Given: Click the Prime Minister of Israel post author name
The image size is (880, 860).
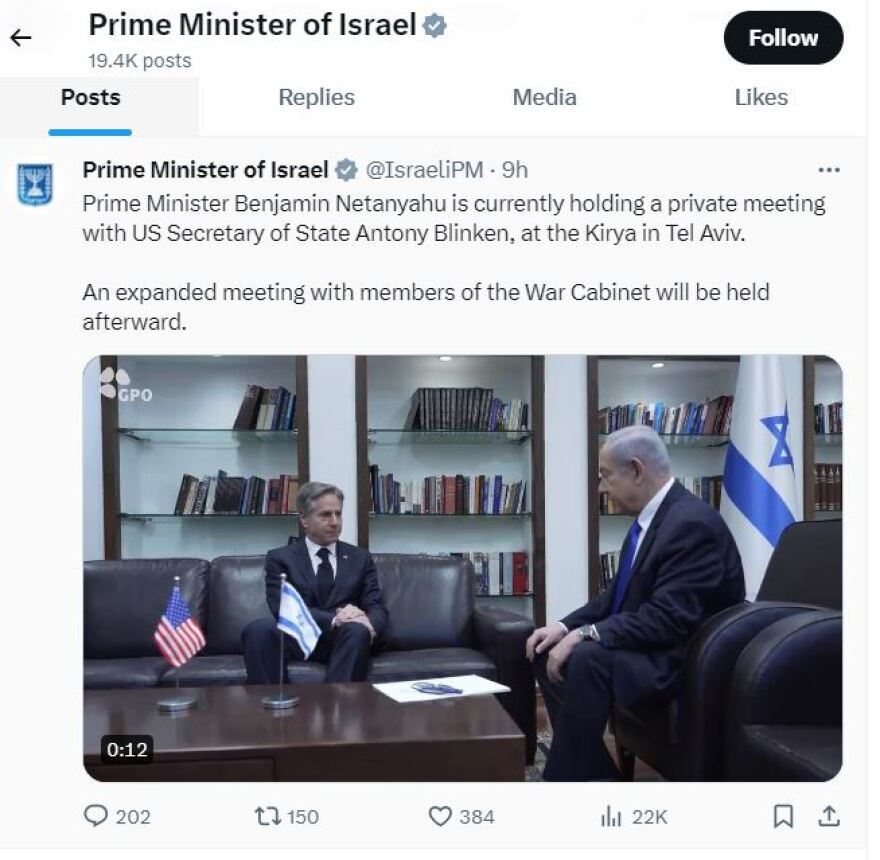Looking at the screenshot, I should click(x=205, y=169).
